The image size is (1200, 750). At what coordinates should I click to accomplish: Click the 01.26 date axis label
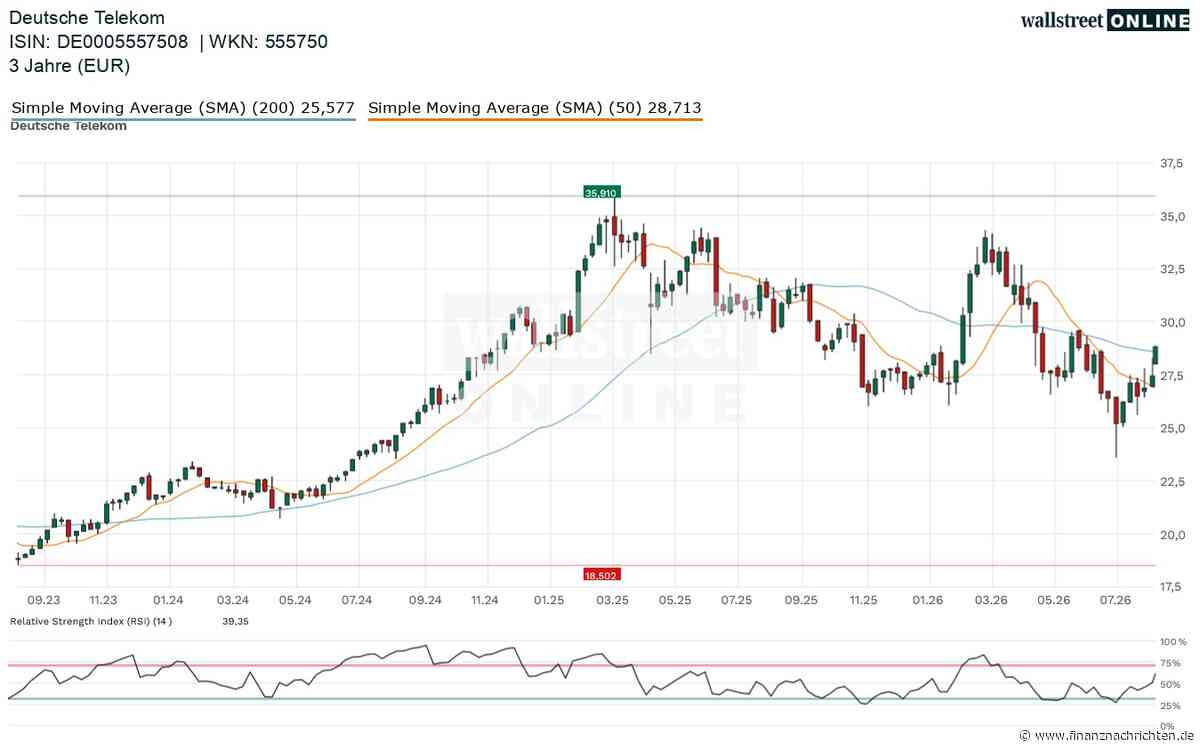929,599
